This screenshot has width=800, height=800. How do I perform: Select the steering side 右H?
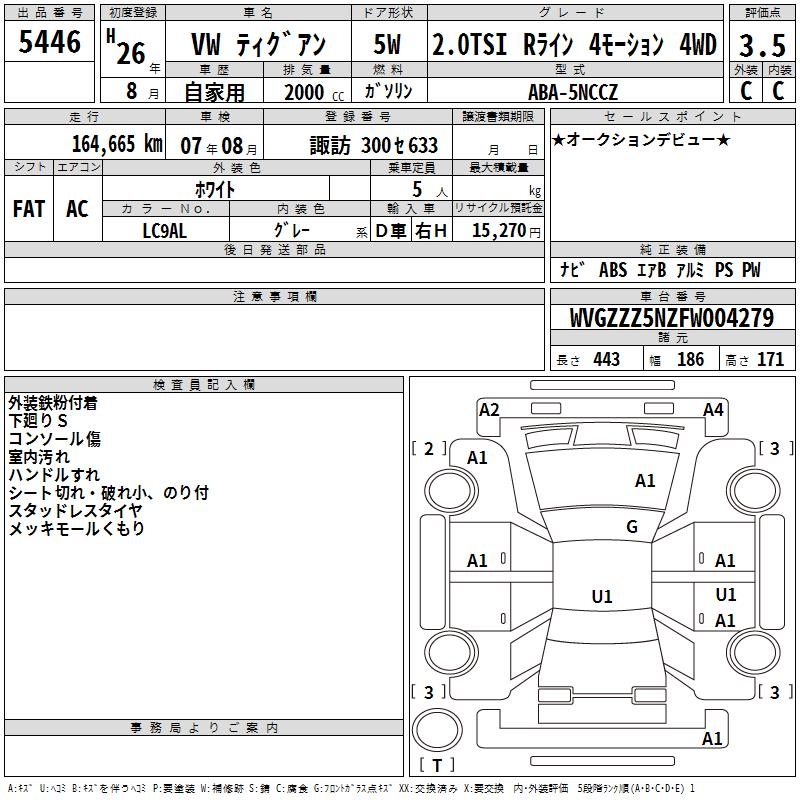coord(431,231)
